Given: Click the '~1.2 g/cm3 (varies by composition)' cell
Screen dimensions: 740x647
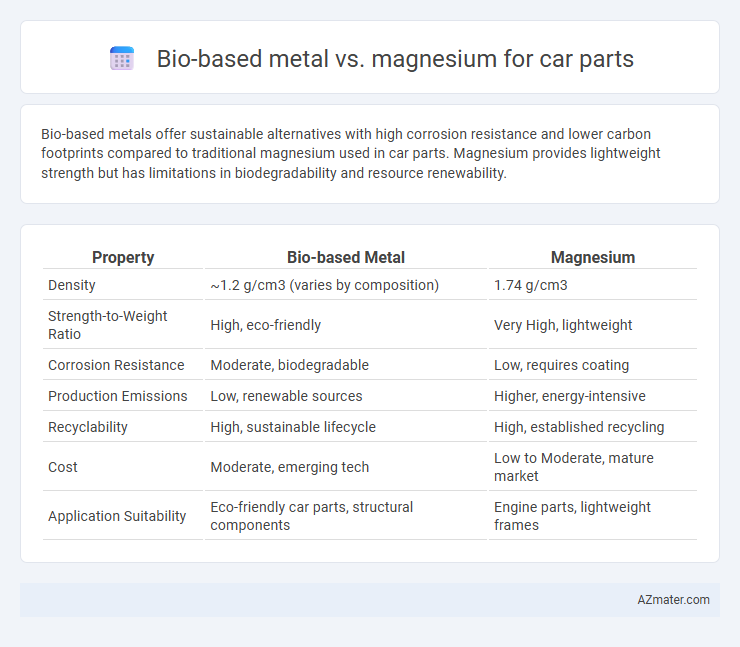Looking at the screenshot, I should [x=325, y=285].
